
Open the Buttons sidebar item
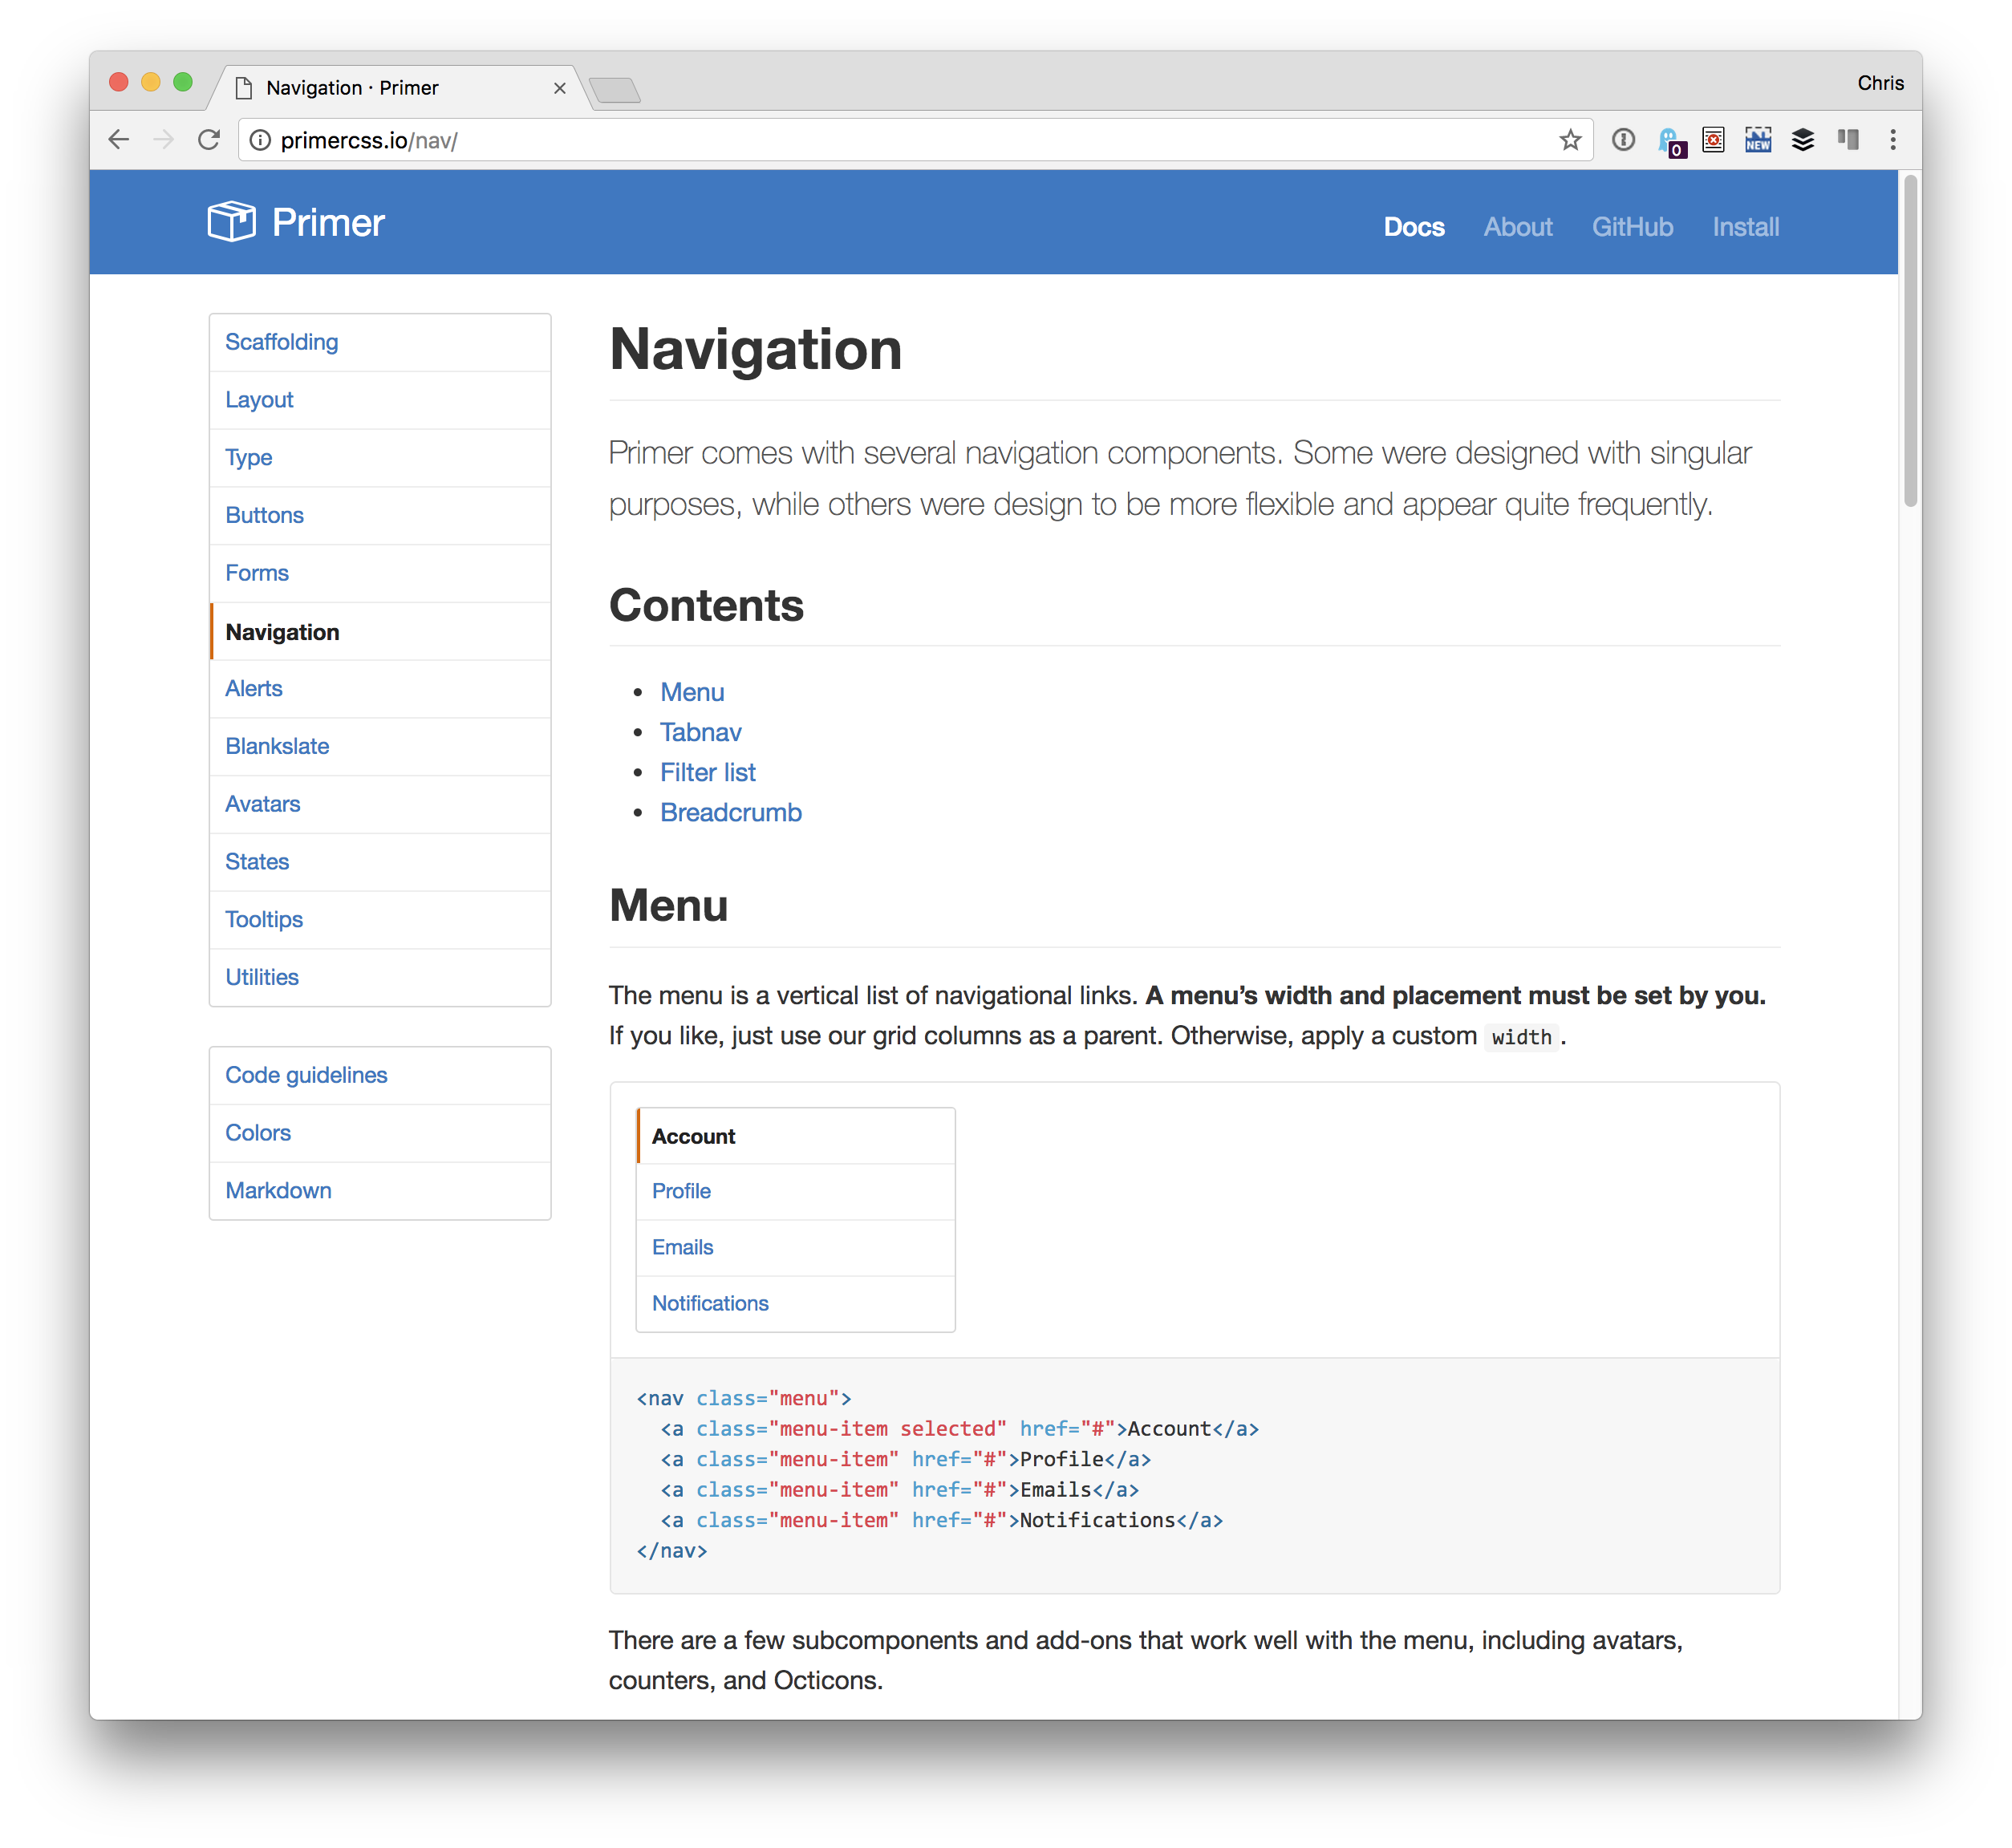tap(380, 516)
